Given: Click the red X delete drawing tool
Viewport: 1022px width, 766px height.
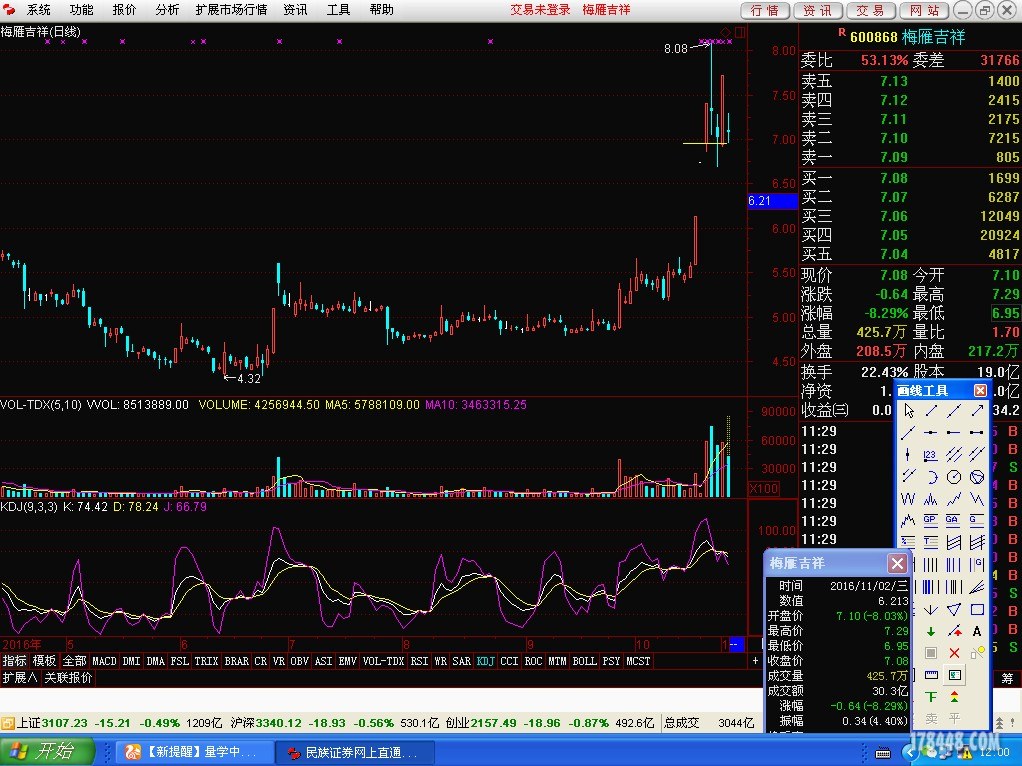Looking at the screenshot, I should click(x=954, y=653).
